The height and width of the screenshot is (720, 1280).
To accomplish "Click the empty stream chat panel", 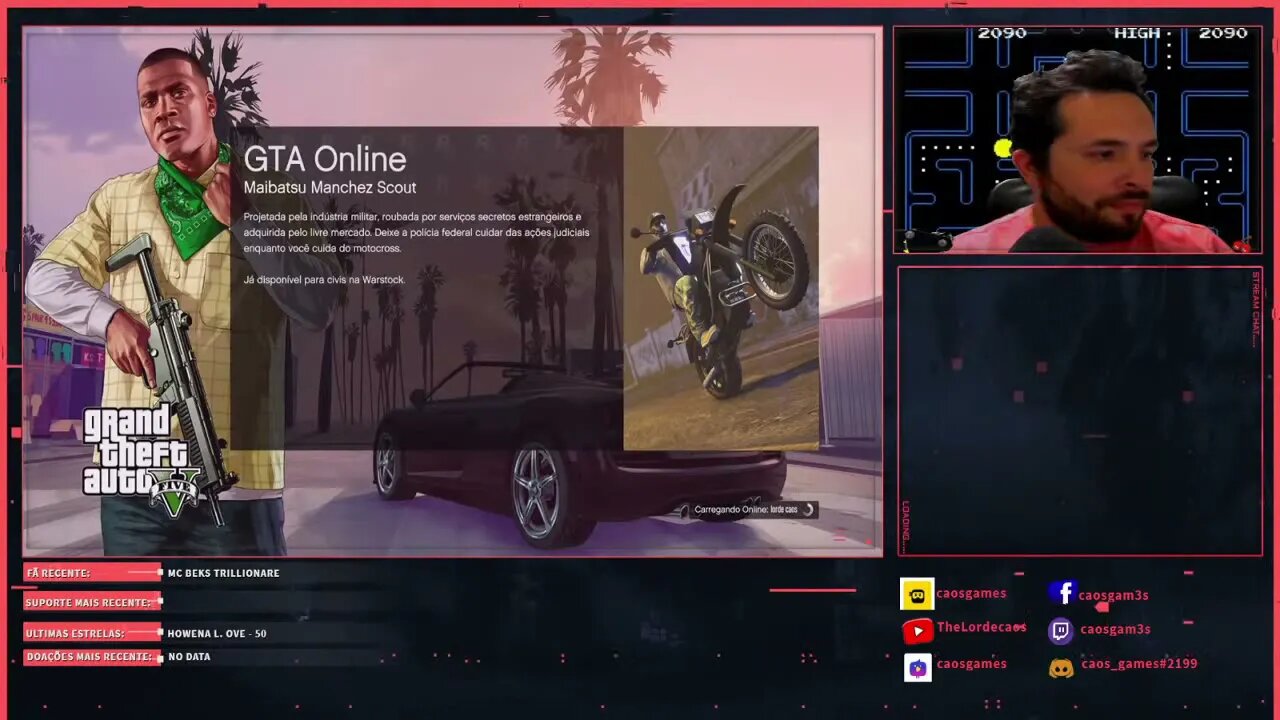I will pos(1080,411).
